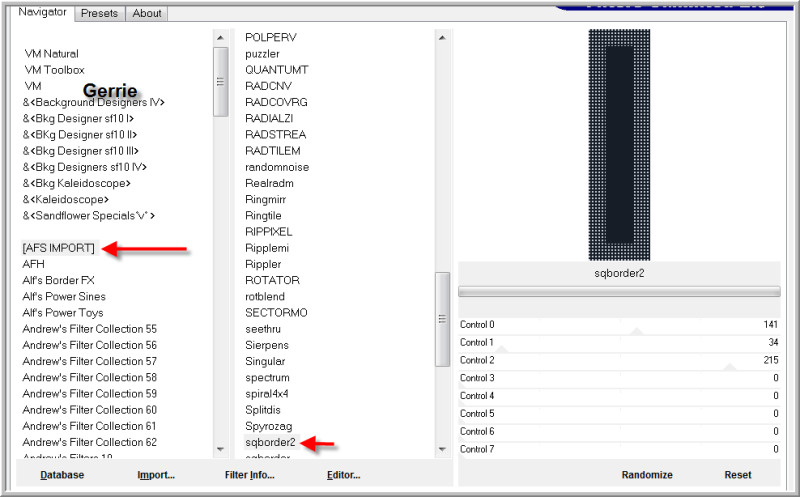Select Ripplemi filter
The image size is (800, 497).
click(x=267, y=248)
